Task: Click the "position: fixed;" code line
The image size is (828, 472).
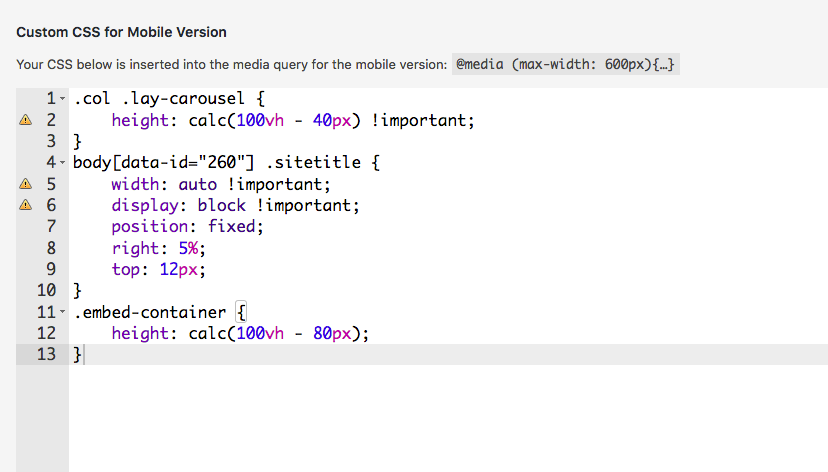Action: 187,227
